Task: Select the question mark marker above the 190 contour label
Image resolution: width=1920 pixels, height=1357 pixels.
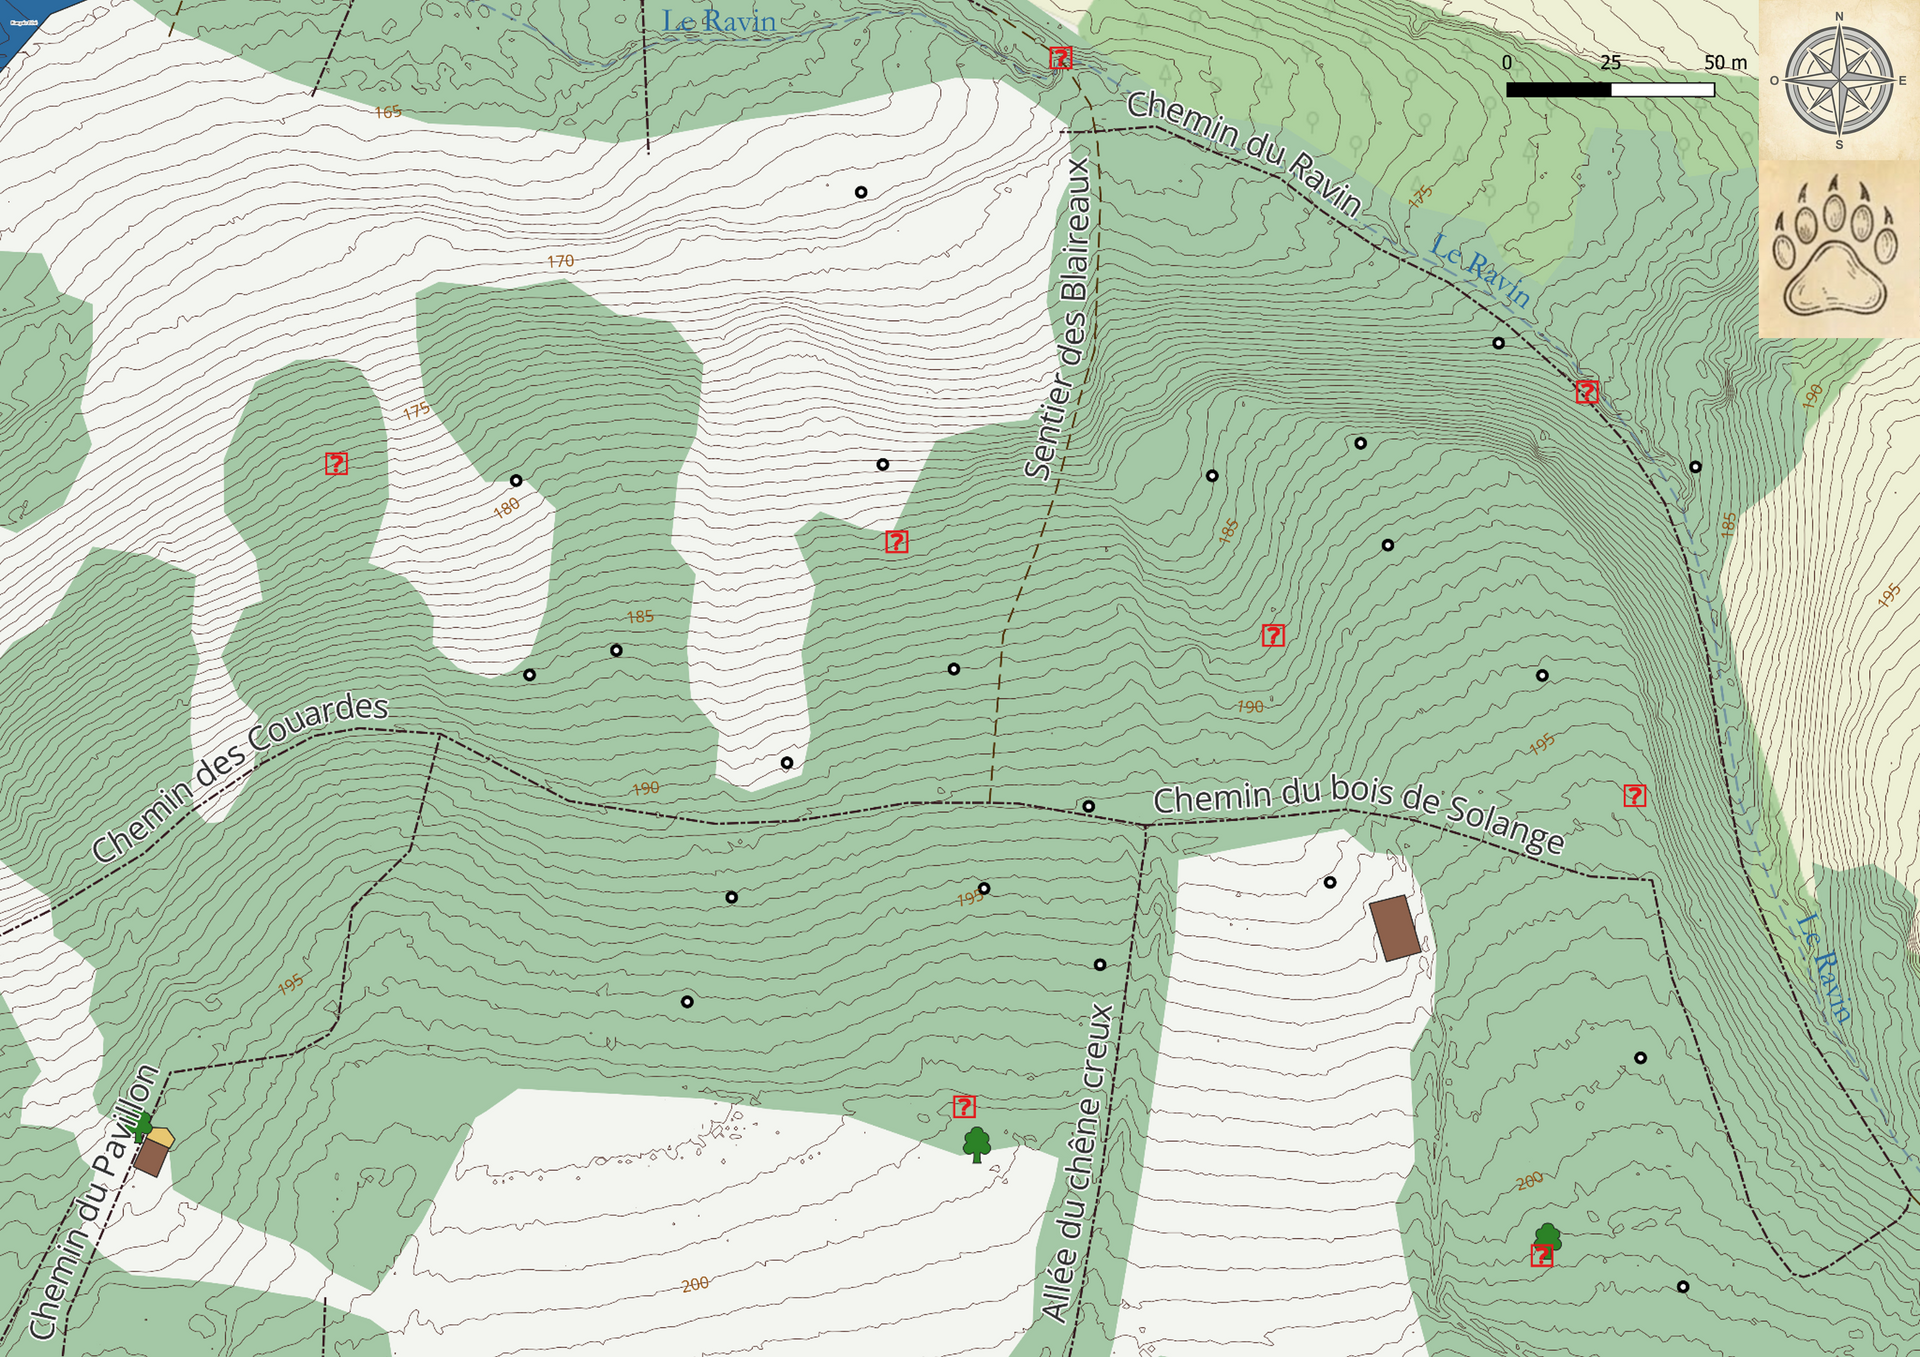Action: pyautogui.click(x=1273, y=635)
